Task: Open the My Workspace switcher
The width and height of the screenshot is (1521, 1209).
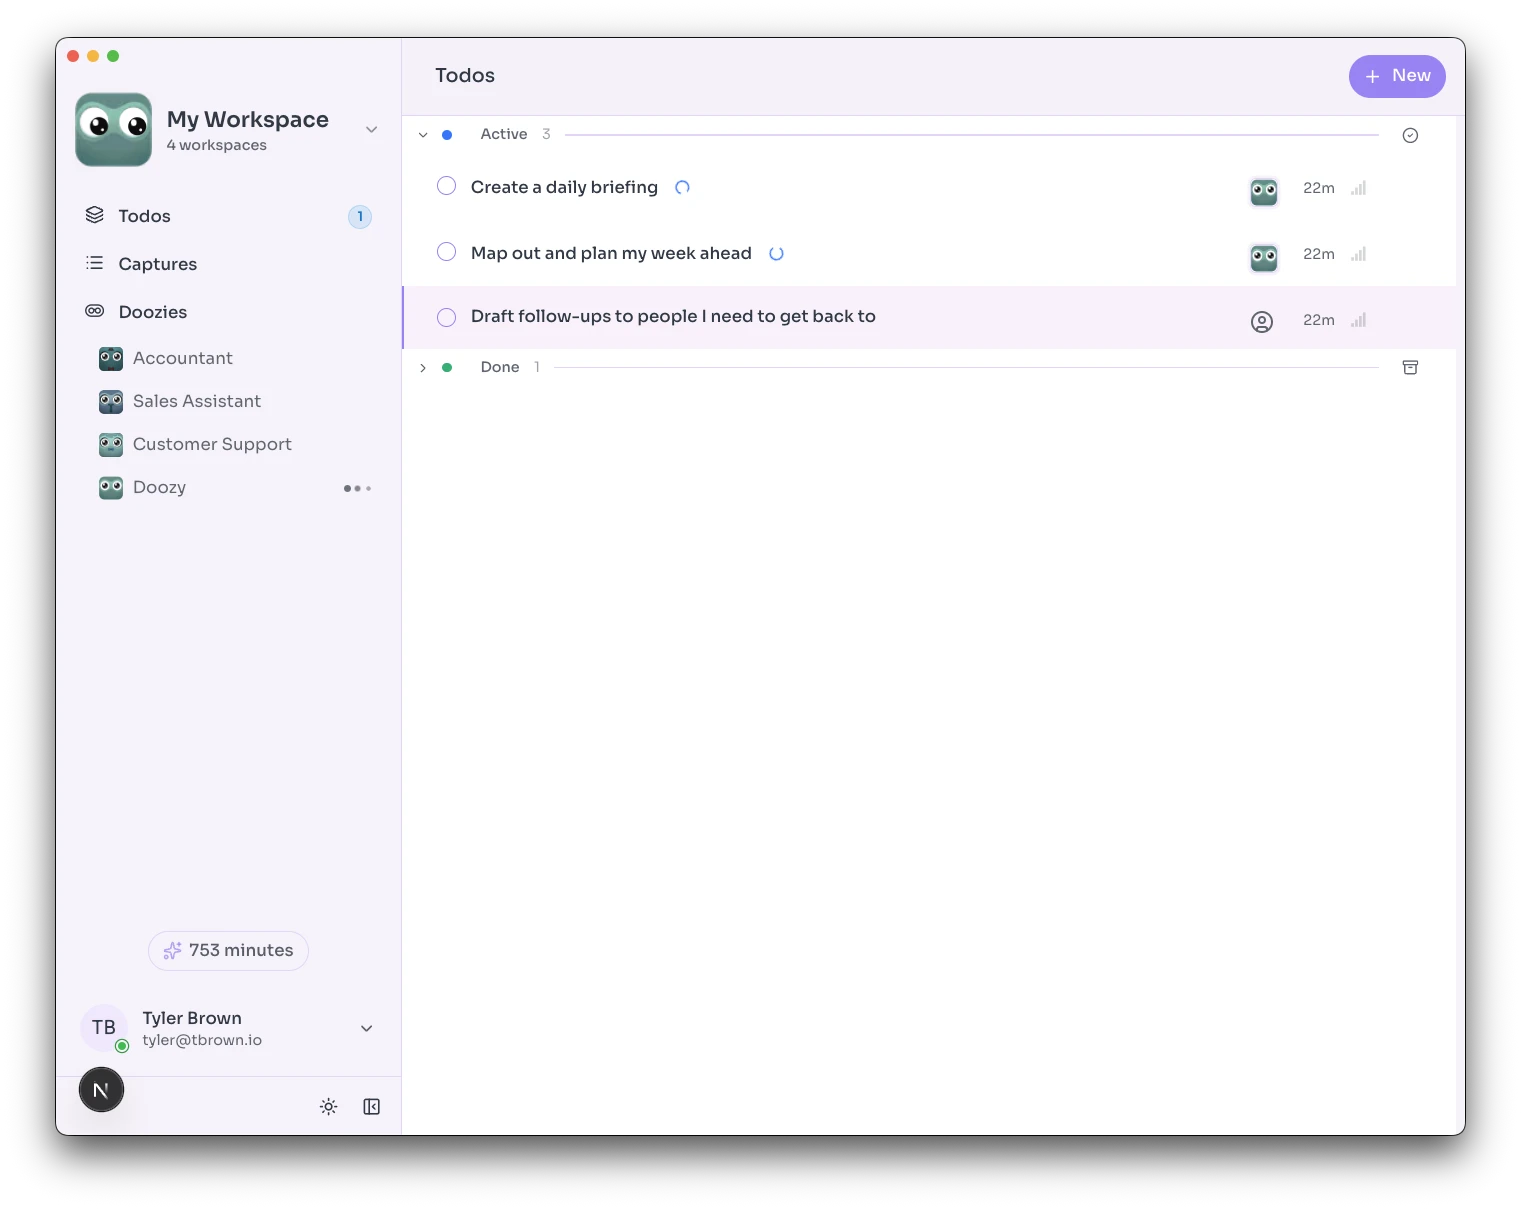Action: click(371, 129)
